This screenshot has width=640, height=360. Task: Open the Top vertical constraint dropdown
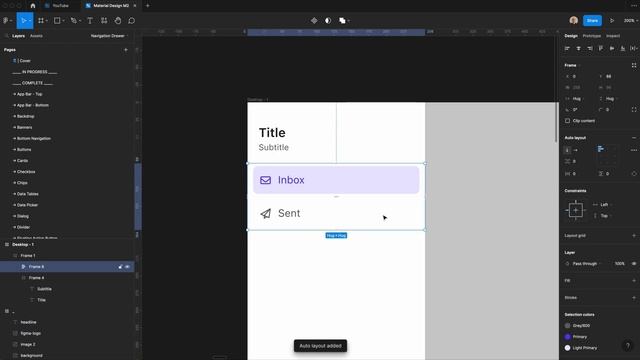coord(603,216)
